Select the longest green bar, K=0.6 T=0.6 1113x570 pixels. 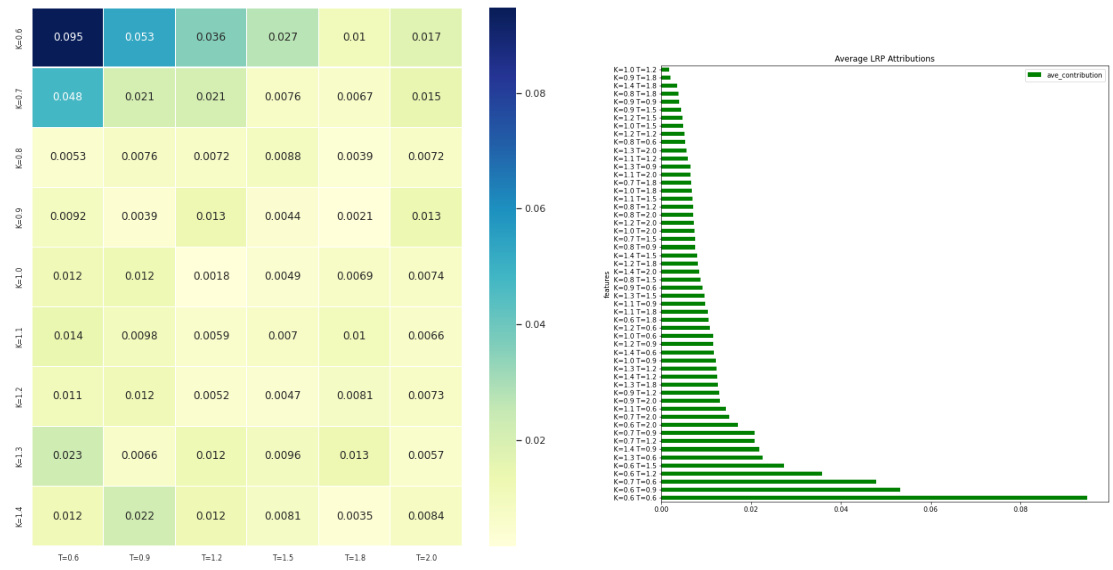pyautogui.click(x=873, y=497)
